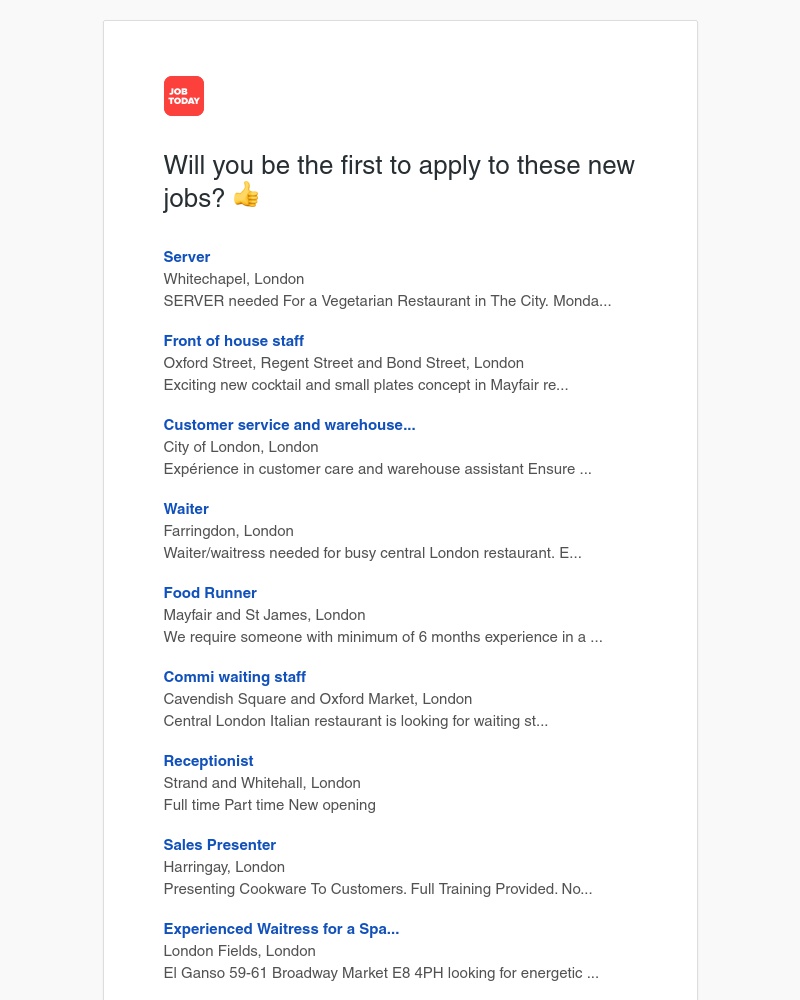
Task: Click the Whitechapel, London location text
Action: point(233,279)
